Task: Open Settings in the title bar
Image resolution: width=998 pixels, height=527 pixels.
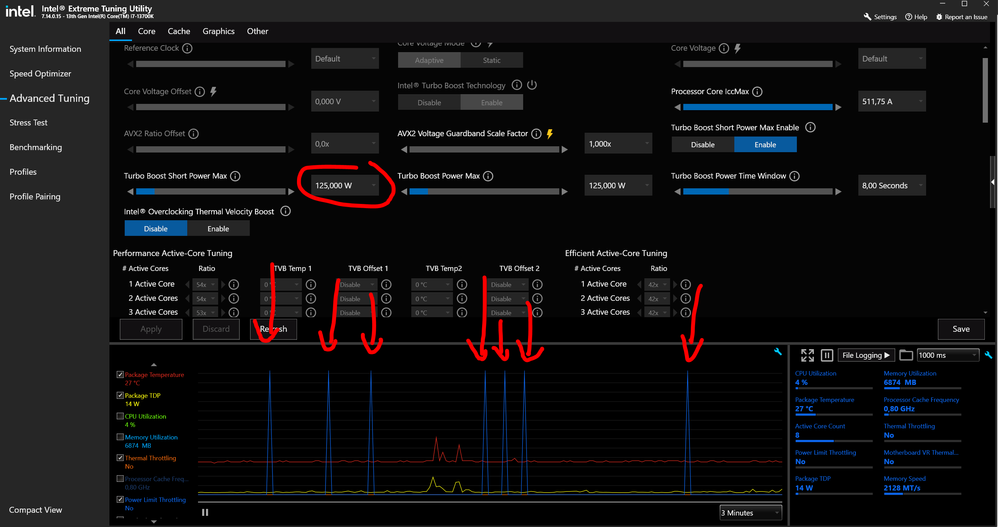Action: pyautogui.click(x=880, y=17)
